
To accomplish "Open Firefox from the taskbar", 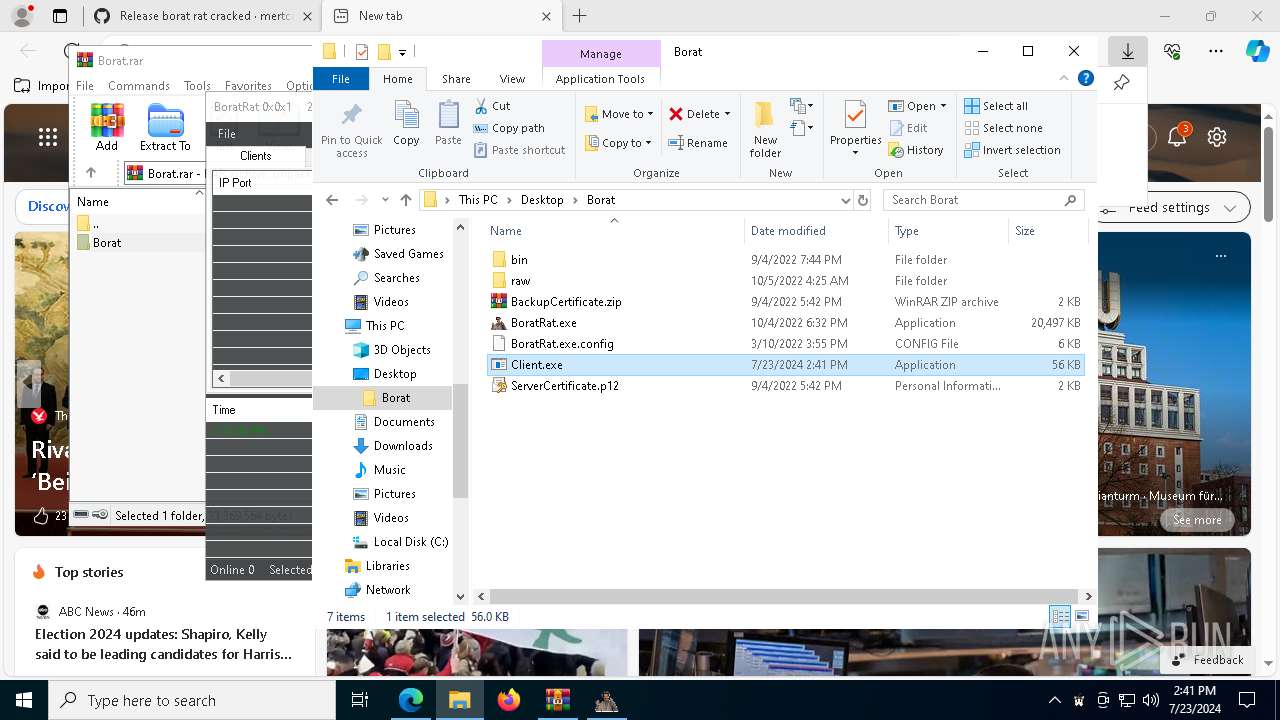I will point(509,700).
